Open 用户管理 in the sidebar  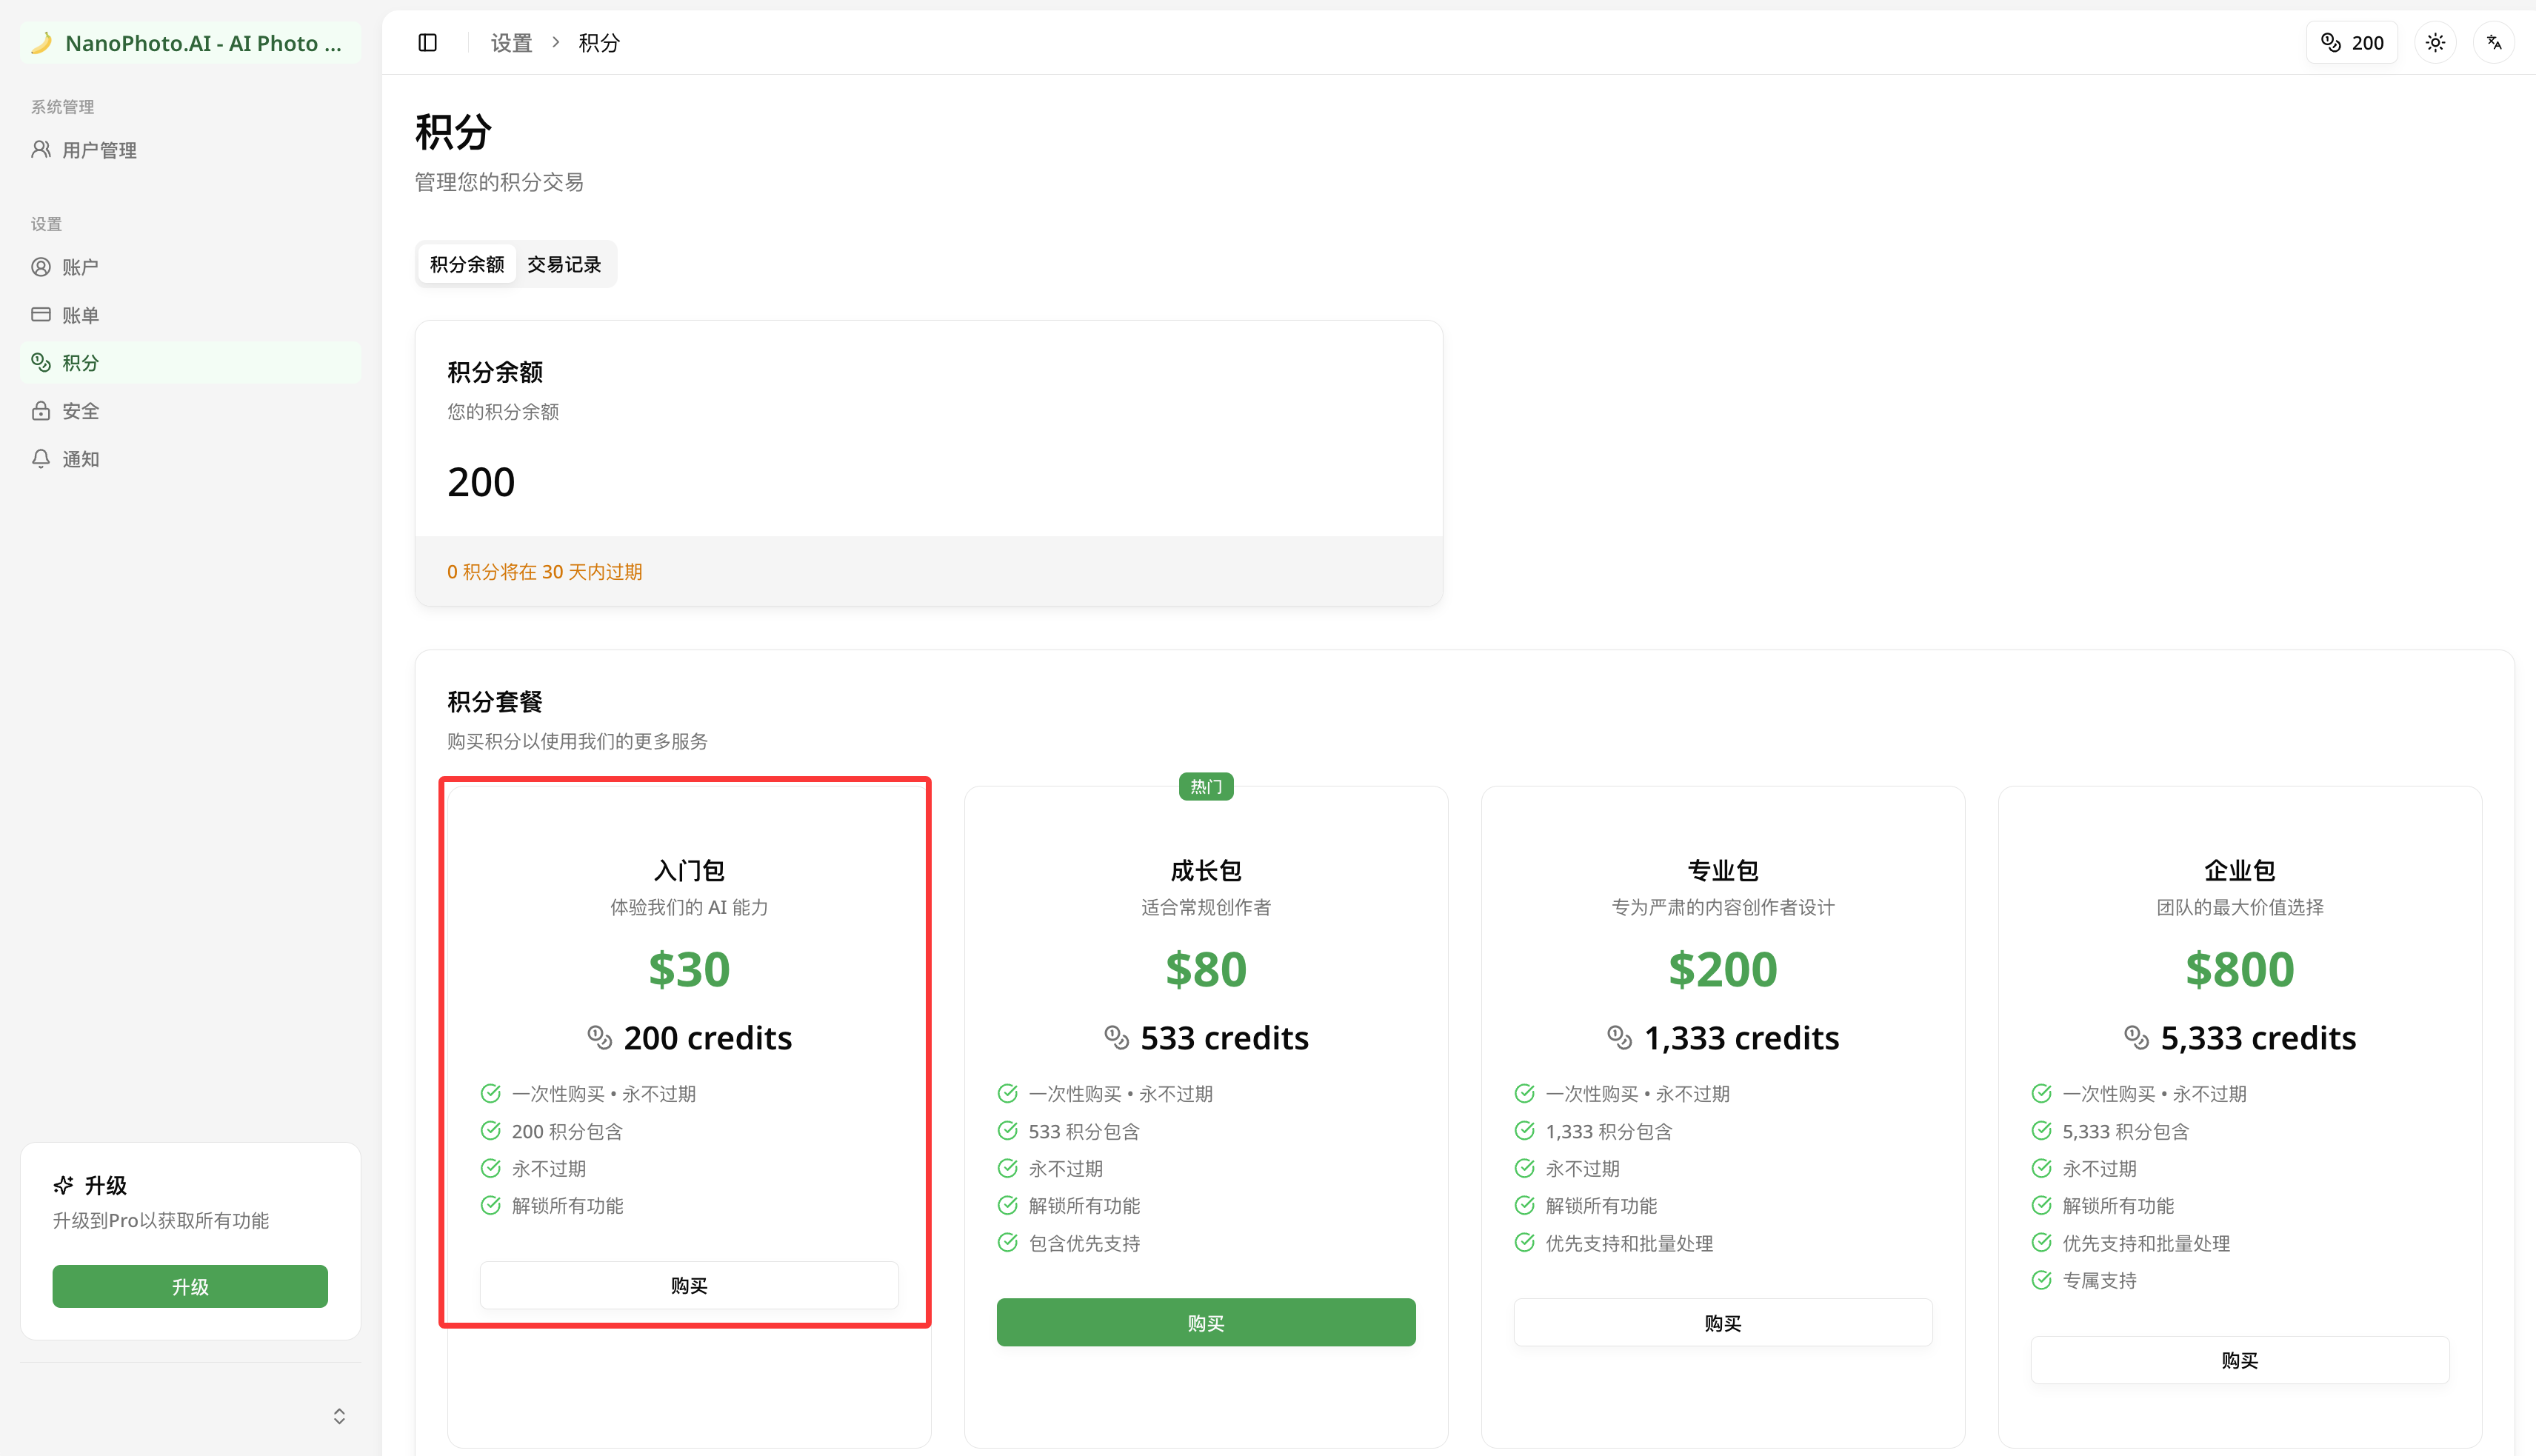pos(99,150)
